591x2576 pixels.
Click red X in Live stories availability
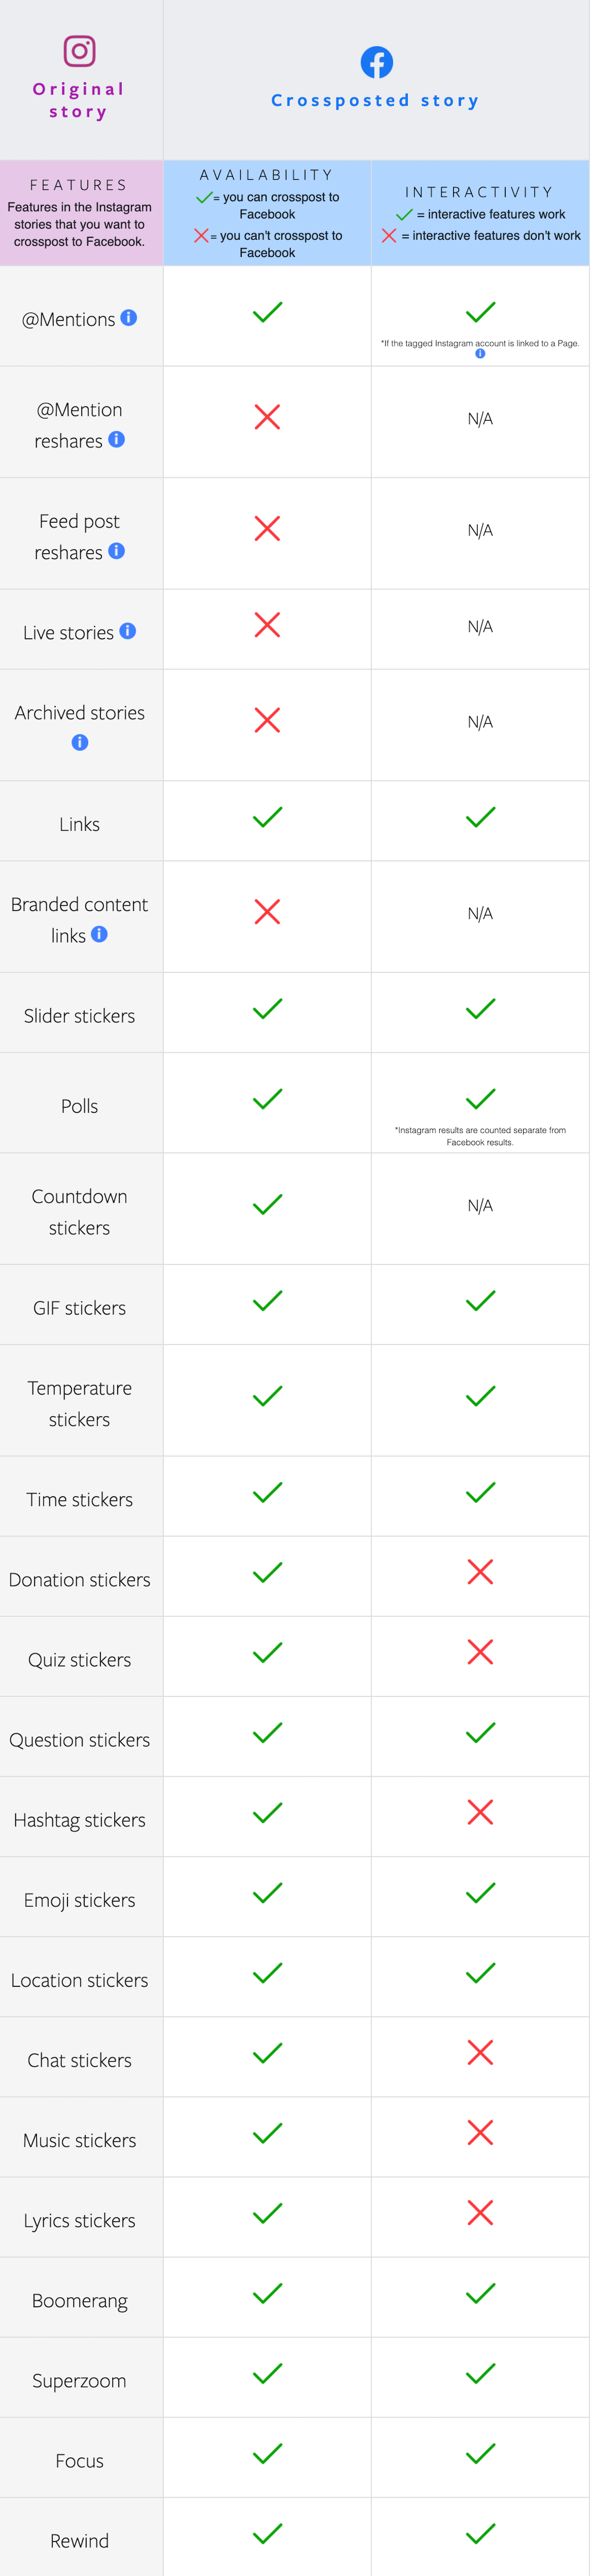tap(267, 625)
